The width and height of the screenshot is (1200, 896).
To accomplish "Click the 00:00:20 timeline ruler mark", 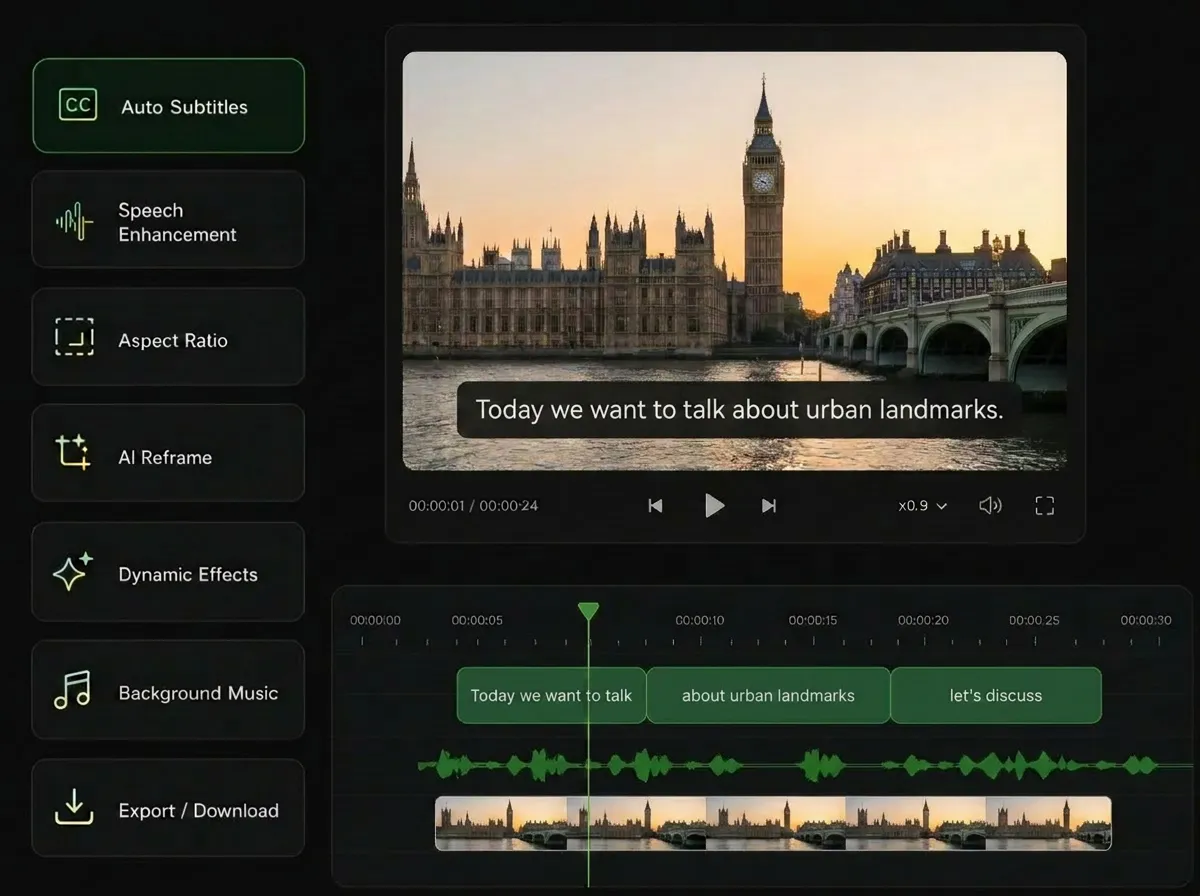I will [923, 620].
